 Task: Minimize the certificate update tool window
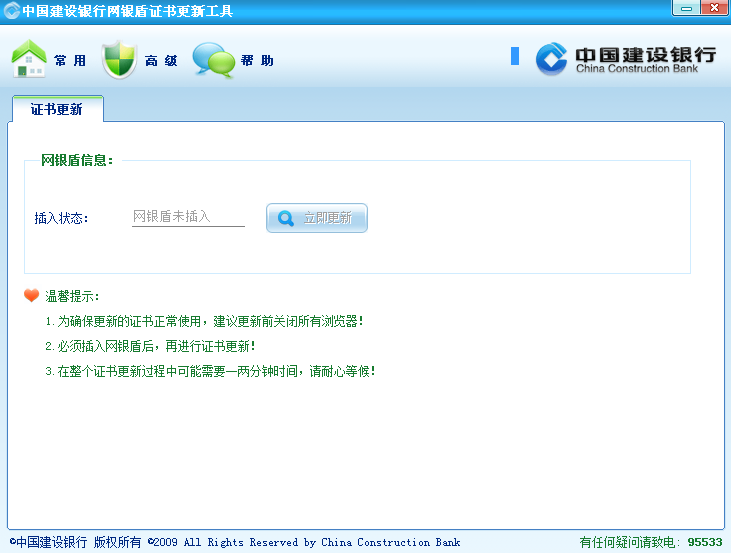click(x=686, y=8)
